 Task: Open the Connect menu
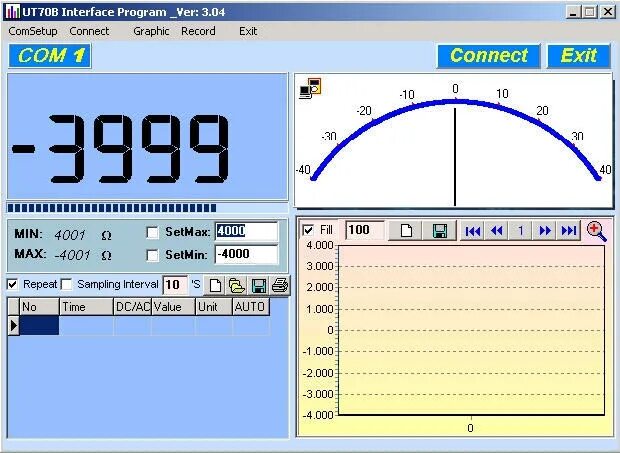coord(89,31)
